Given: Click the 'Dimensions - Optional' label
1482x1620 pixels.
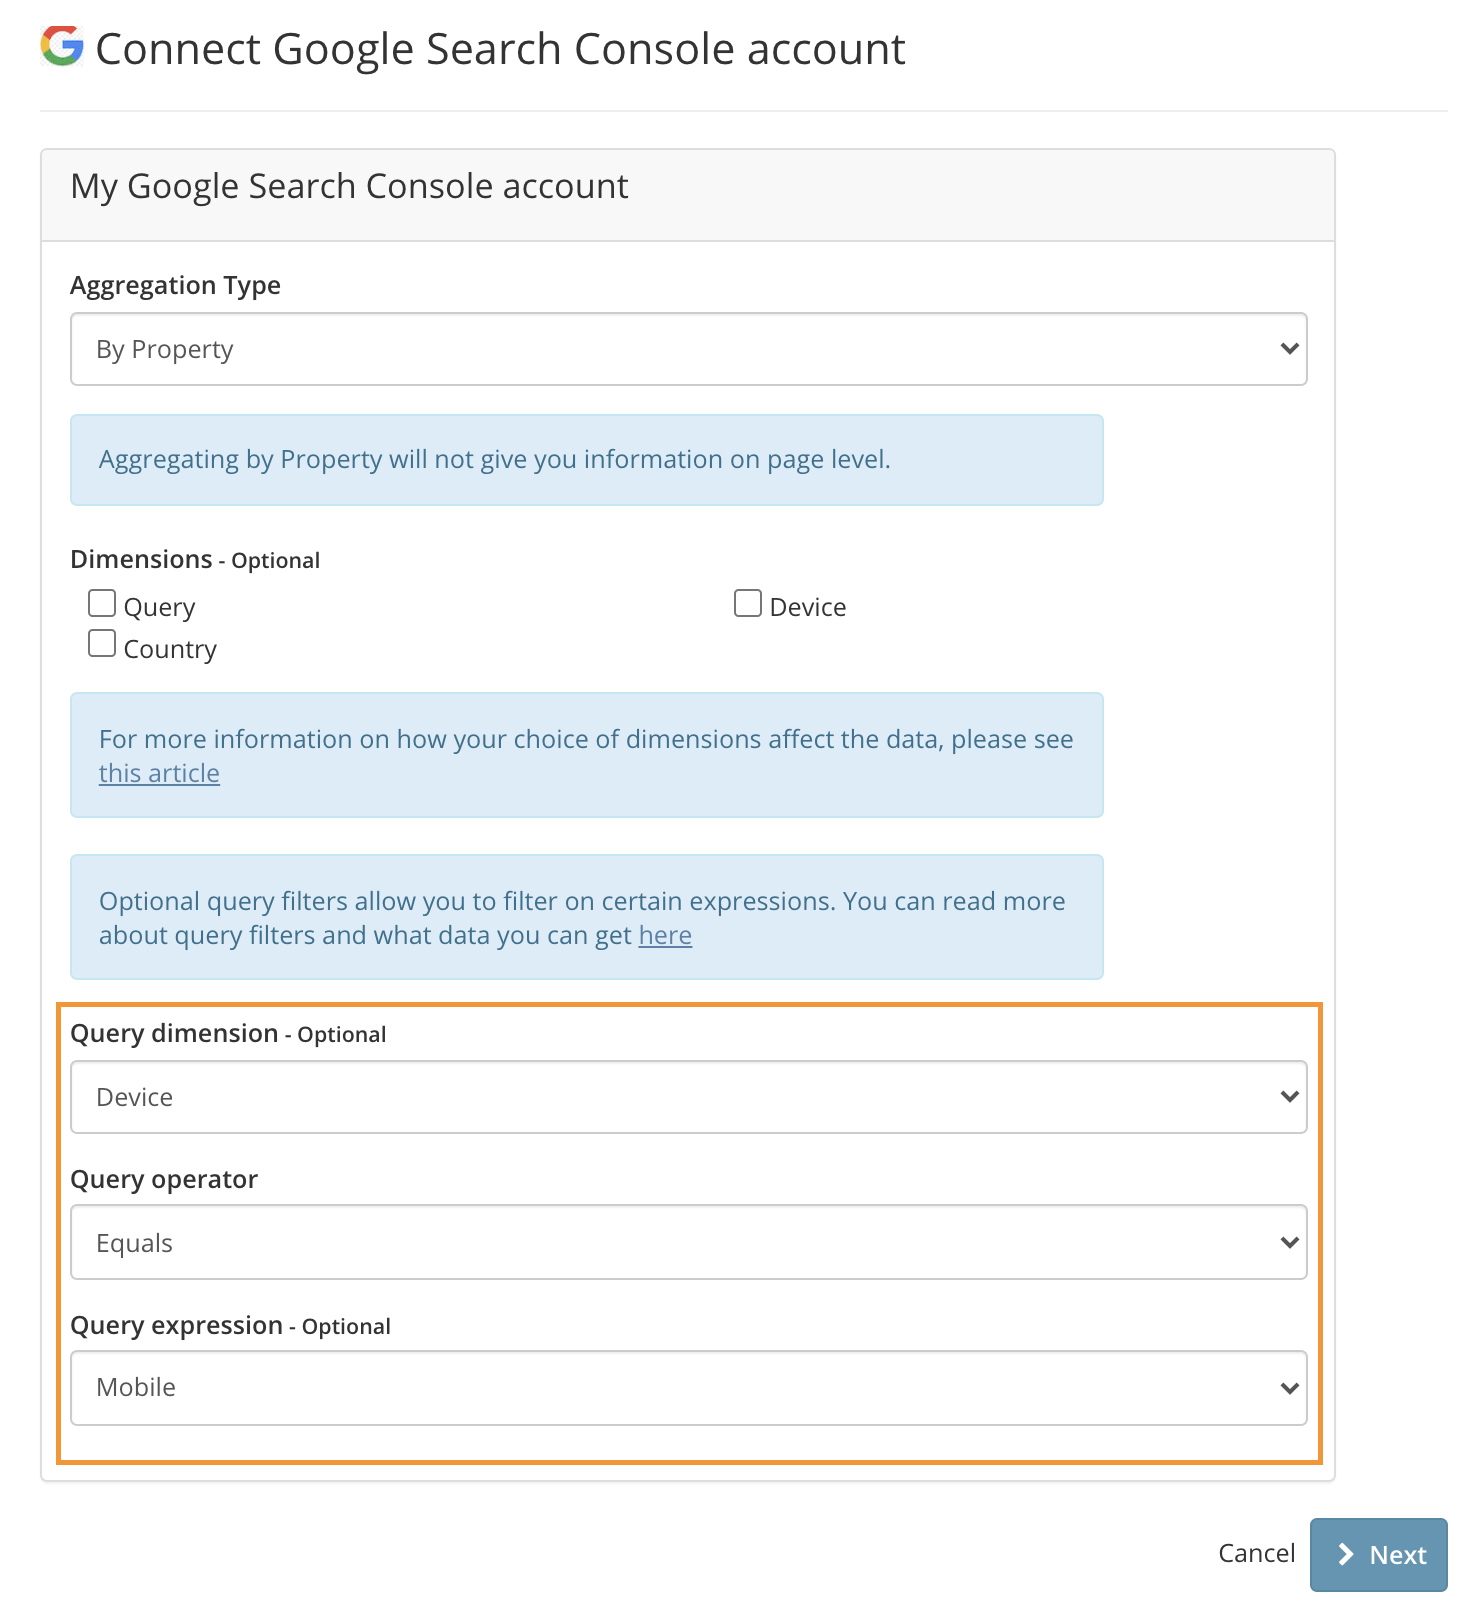Looking at the screenshot, I should pos(195,559).
